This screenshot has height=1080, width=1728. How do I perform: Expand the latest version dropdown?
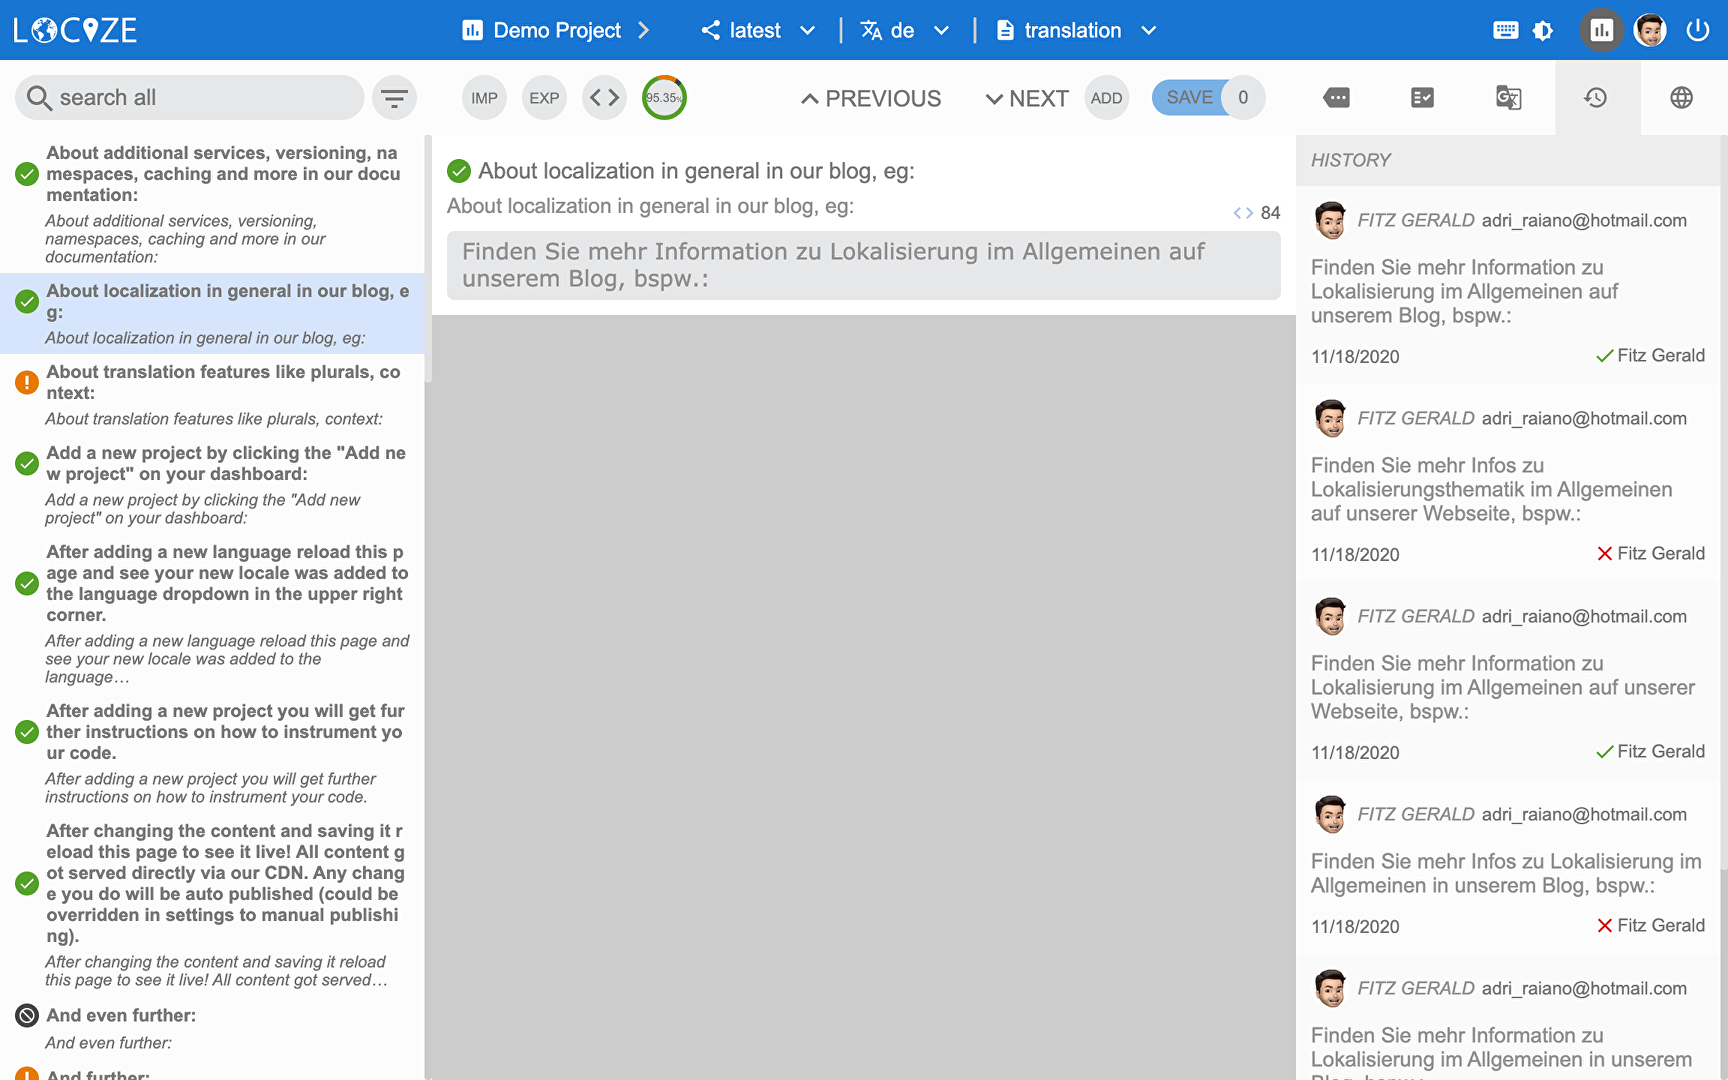(x=758, y=30)
